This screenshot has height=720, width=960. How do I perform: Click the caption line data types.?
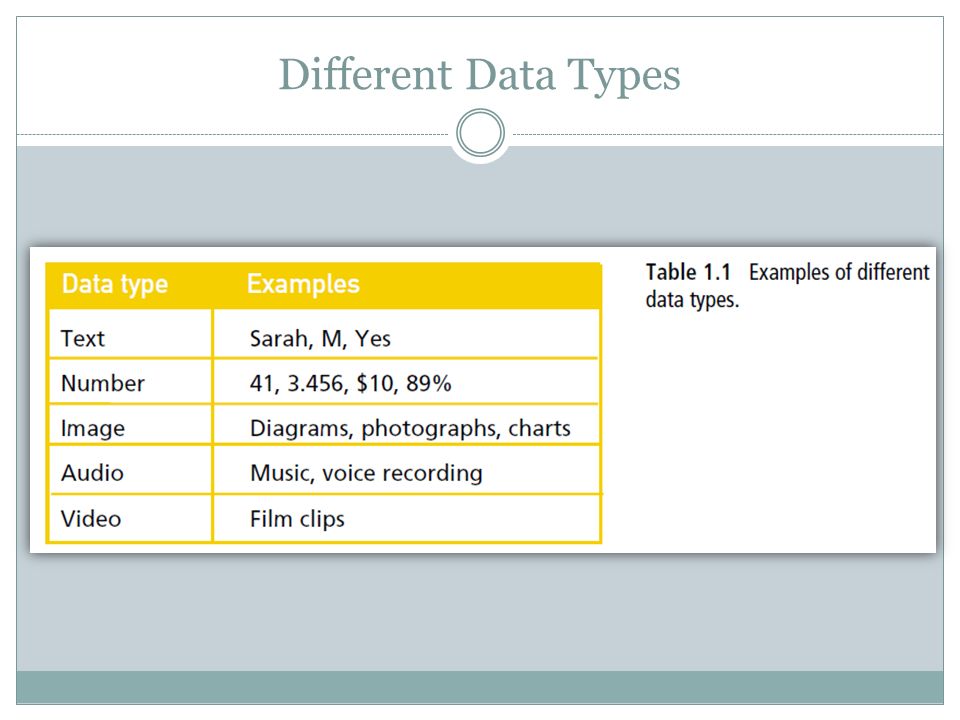692,300
